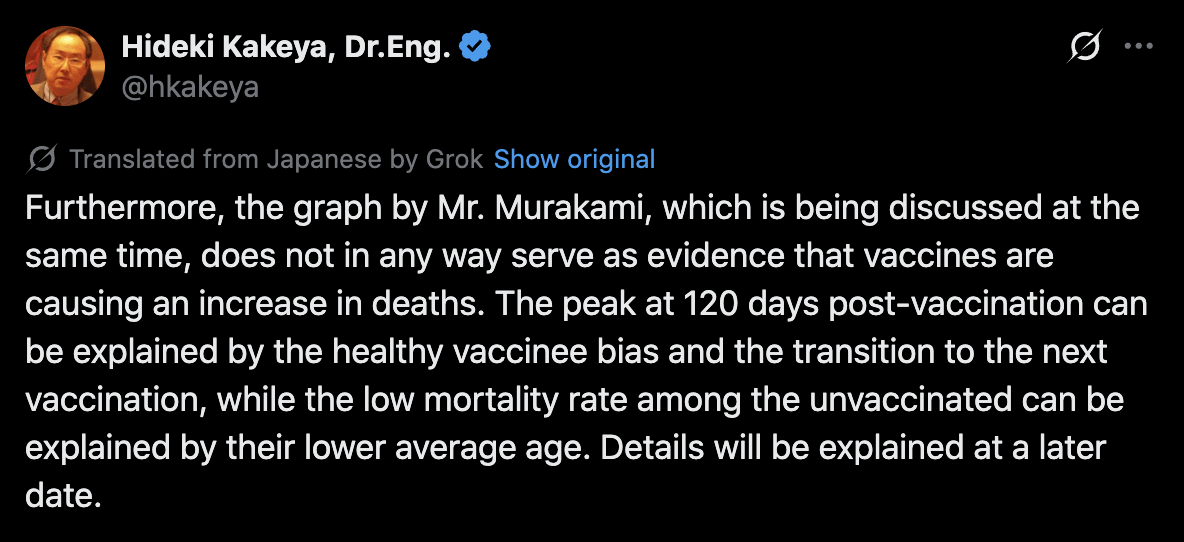Click the phrase 'lower average age'
Screen dimensions: 1184x542
point(402,448)
